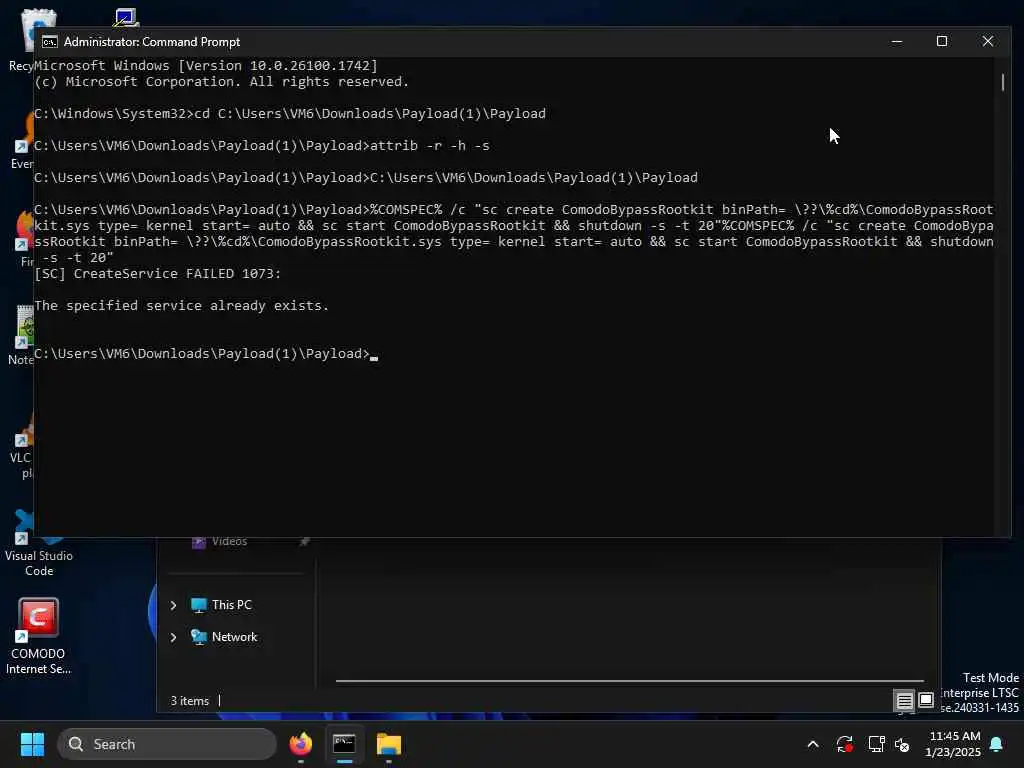
Task: Click the current command prompt input line
Action: tap(206, 354)
